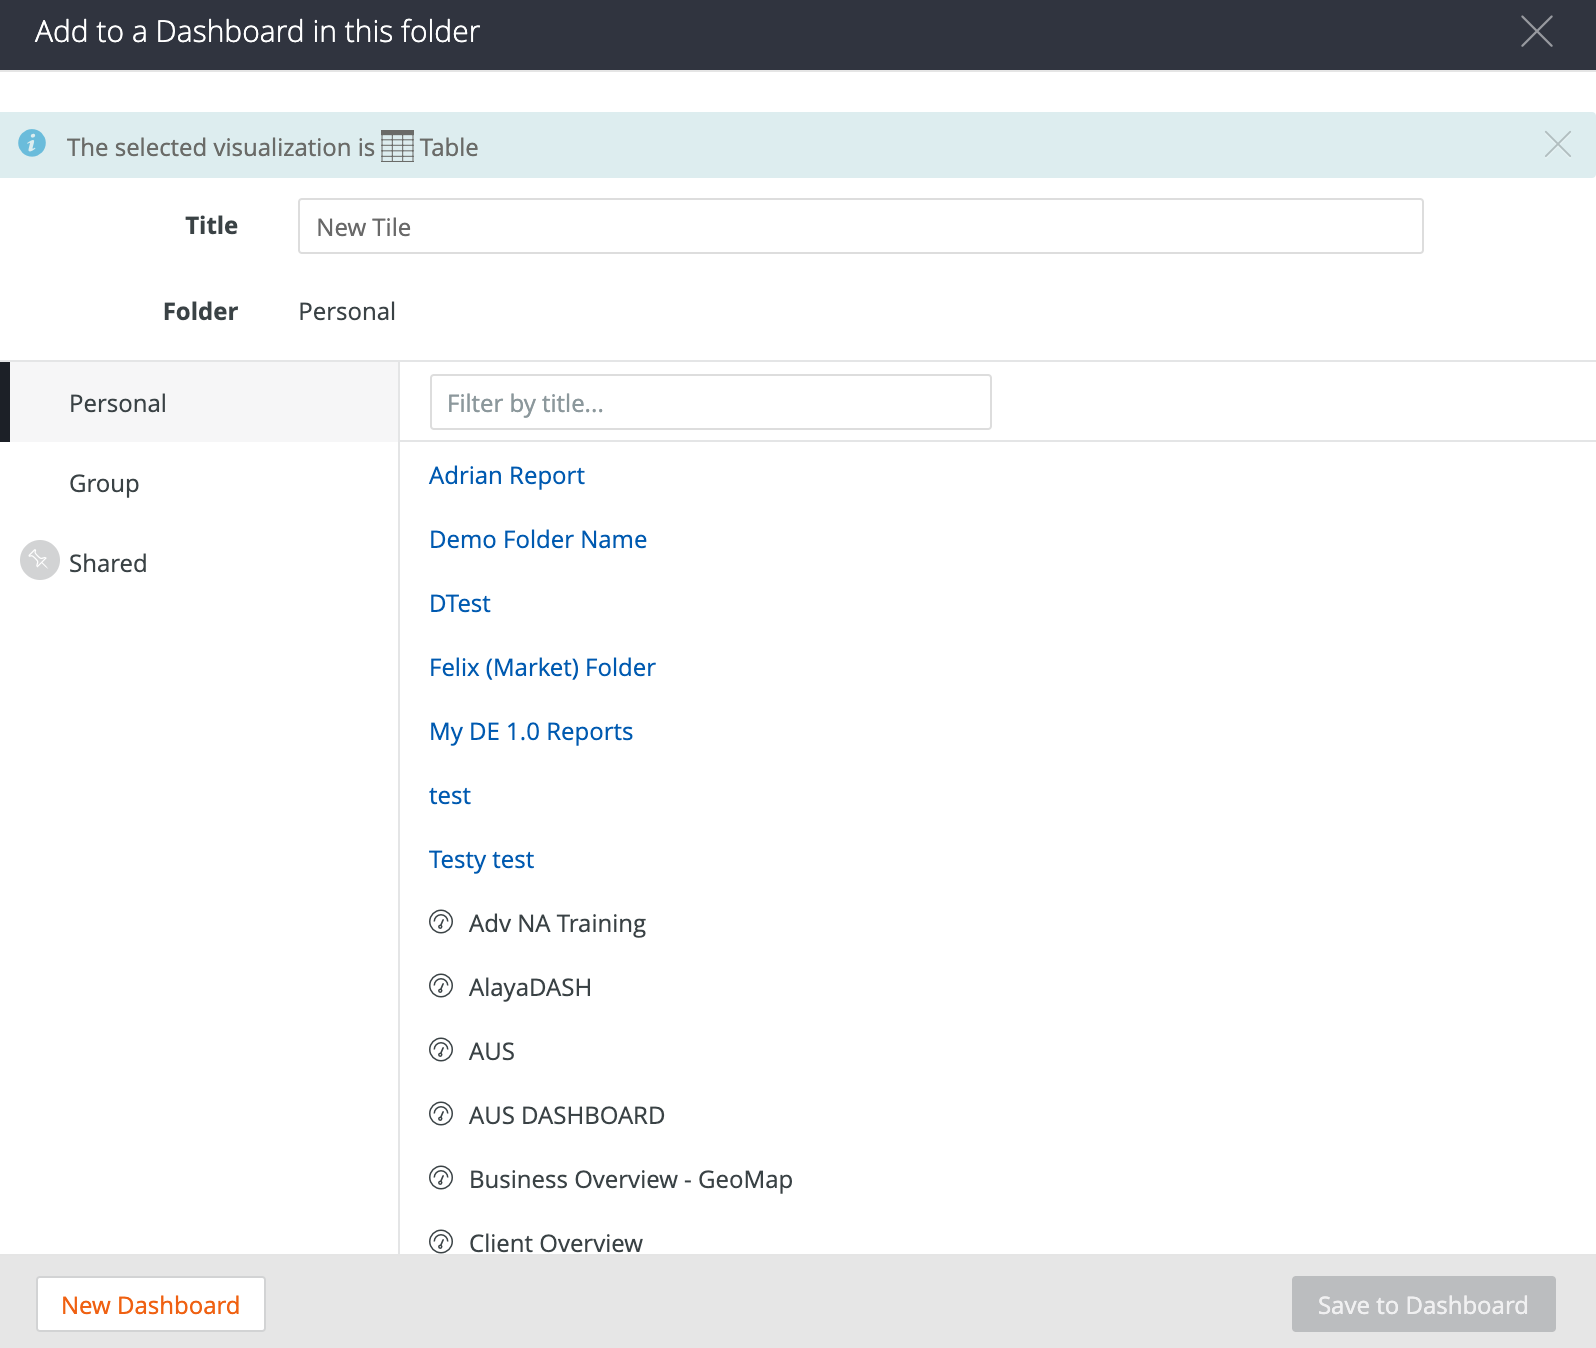Screen dimensions: 1596x1348
Task: Click the New Dashboard button
Action: point(151,1304)
